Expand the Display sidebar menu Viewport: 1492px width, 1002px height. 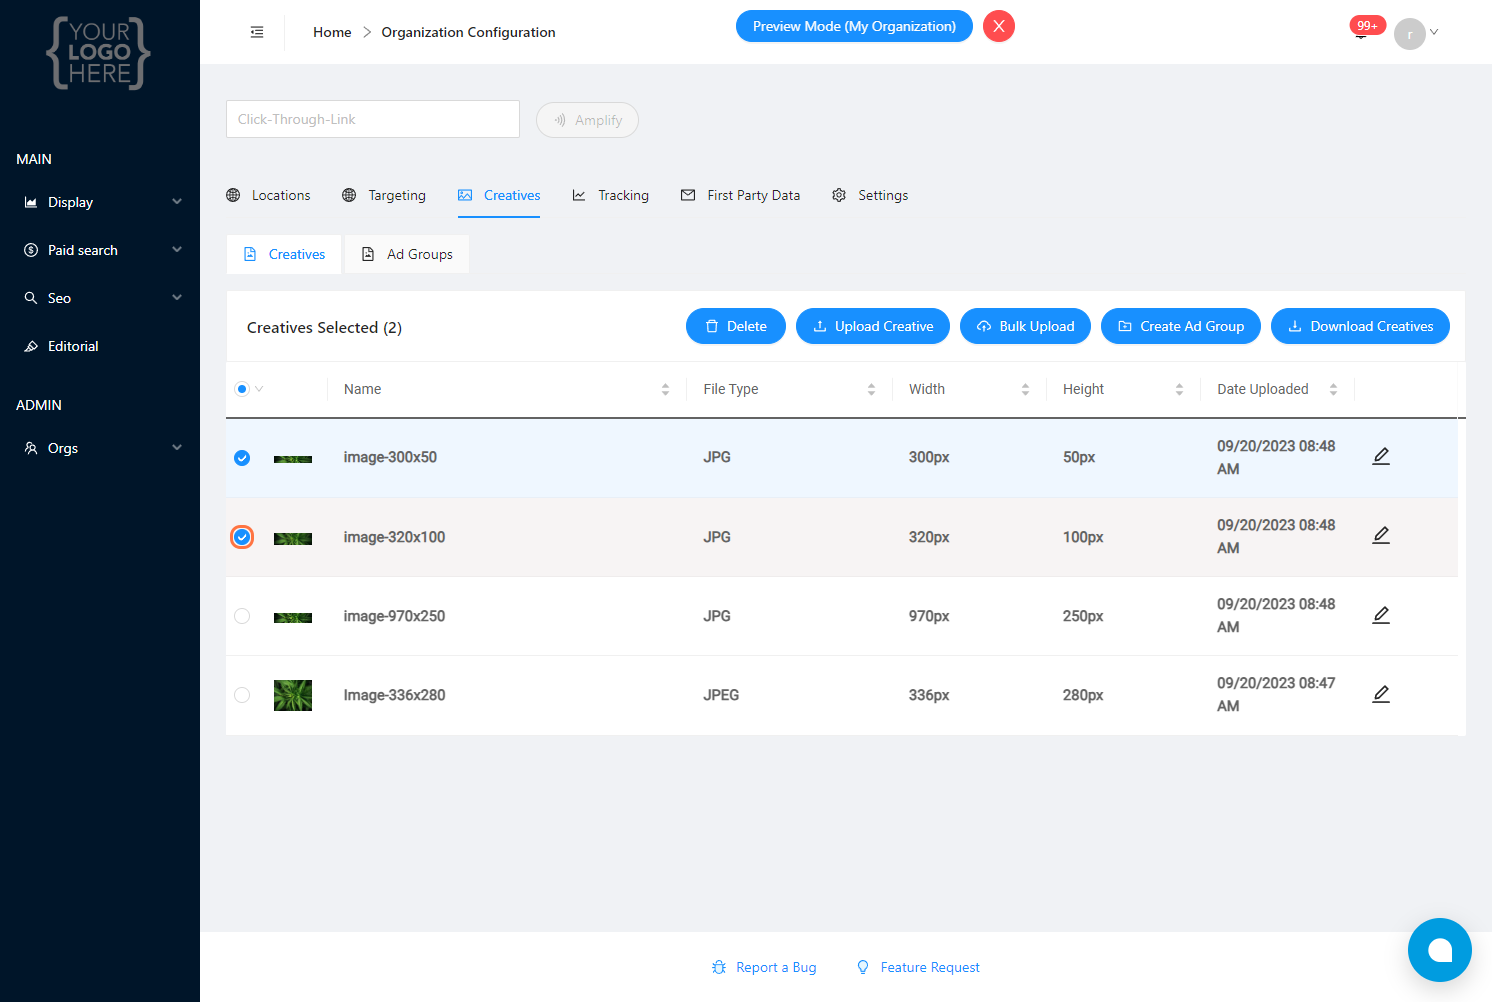(100, 202)
